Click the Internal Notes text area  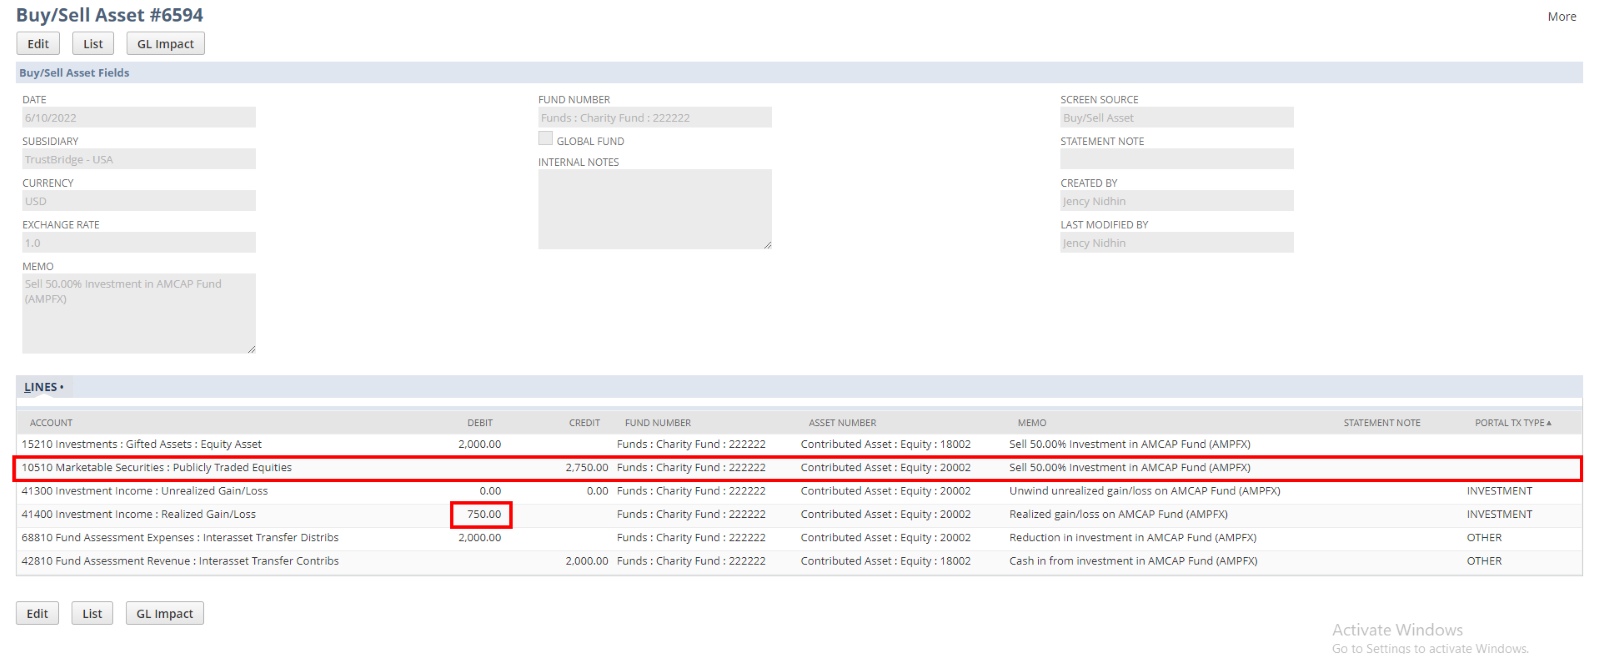[654, 208]
